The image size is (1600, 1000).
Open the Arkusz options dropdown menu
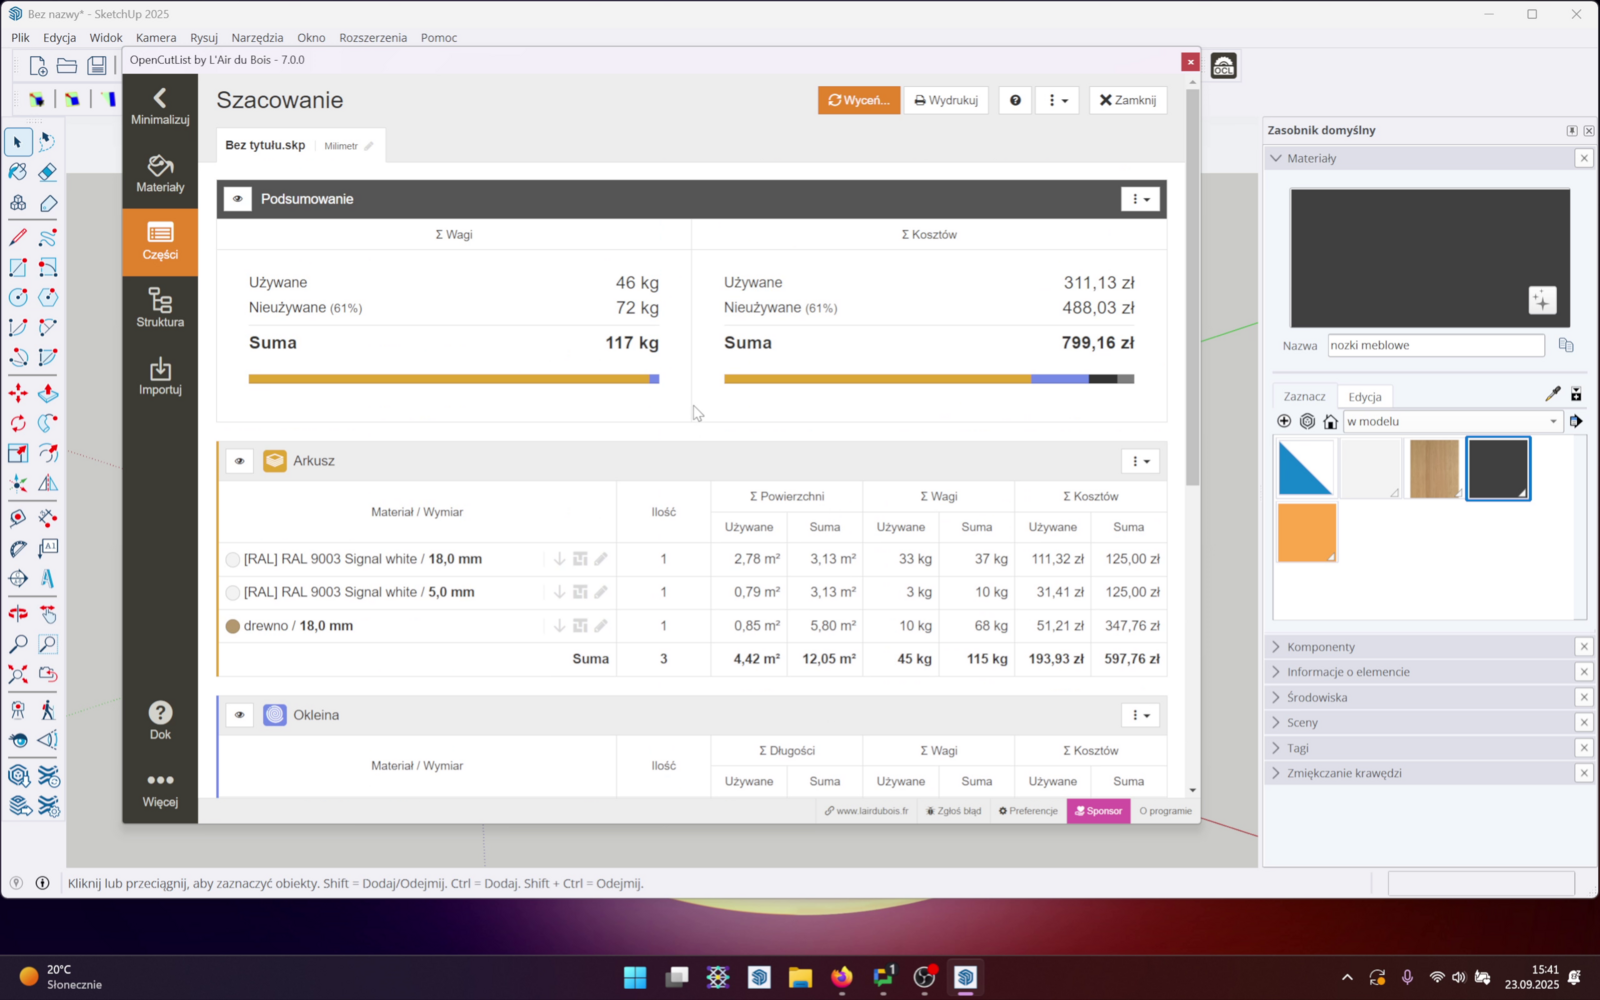1140,461
